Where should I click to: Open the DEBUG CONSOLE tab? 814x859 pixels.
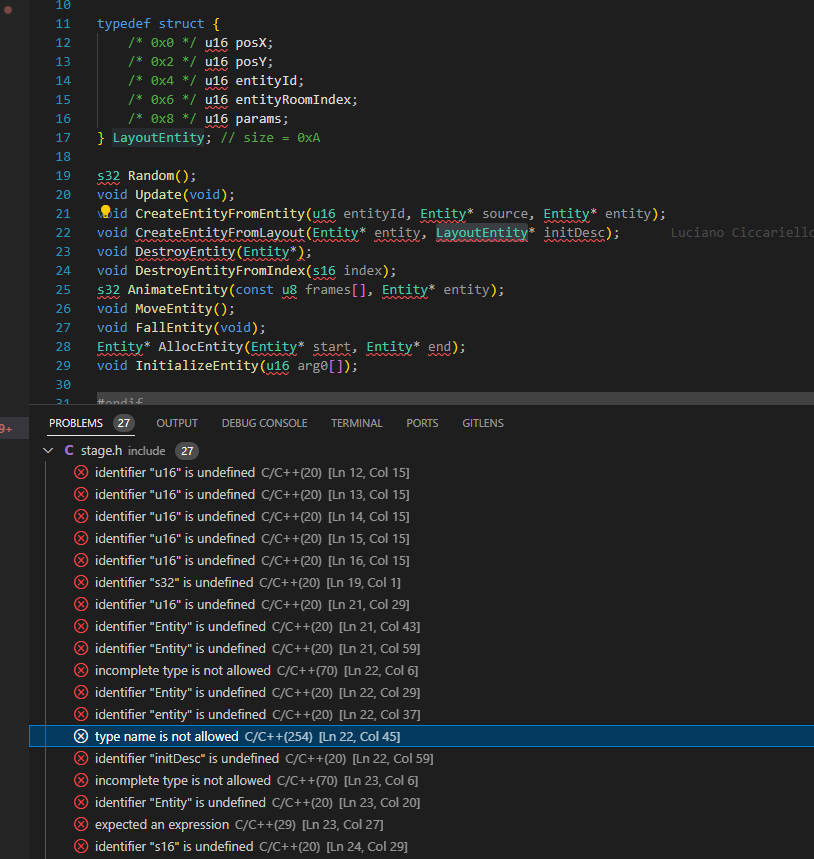point(264,423)
